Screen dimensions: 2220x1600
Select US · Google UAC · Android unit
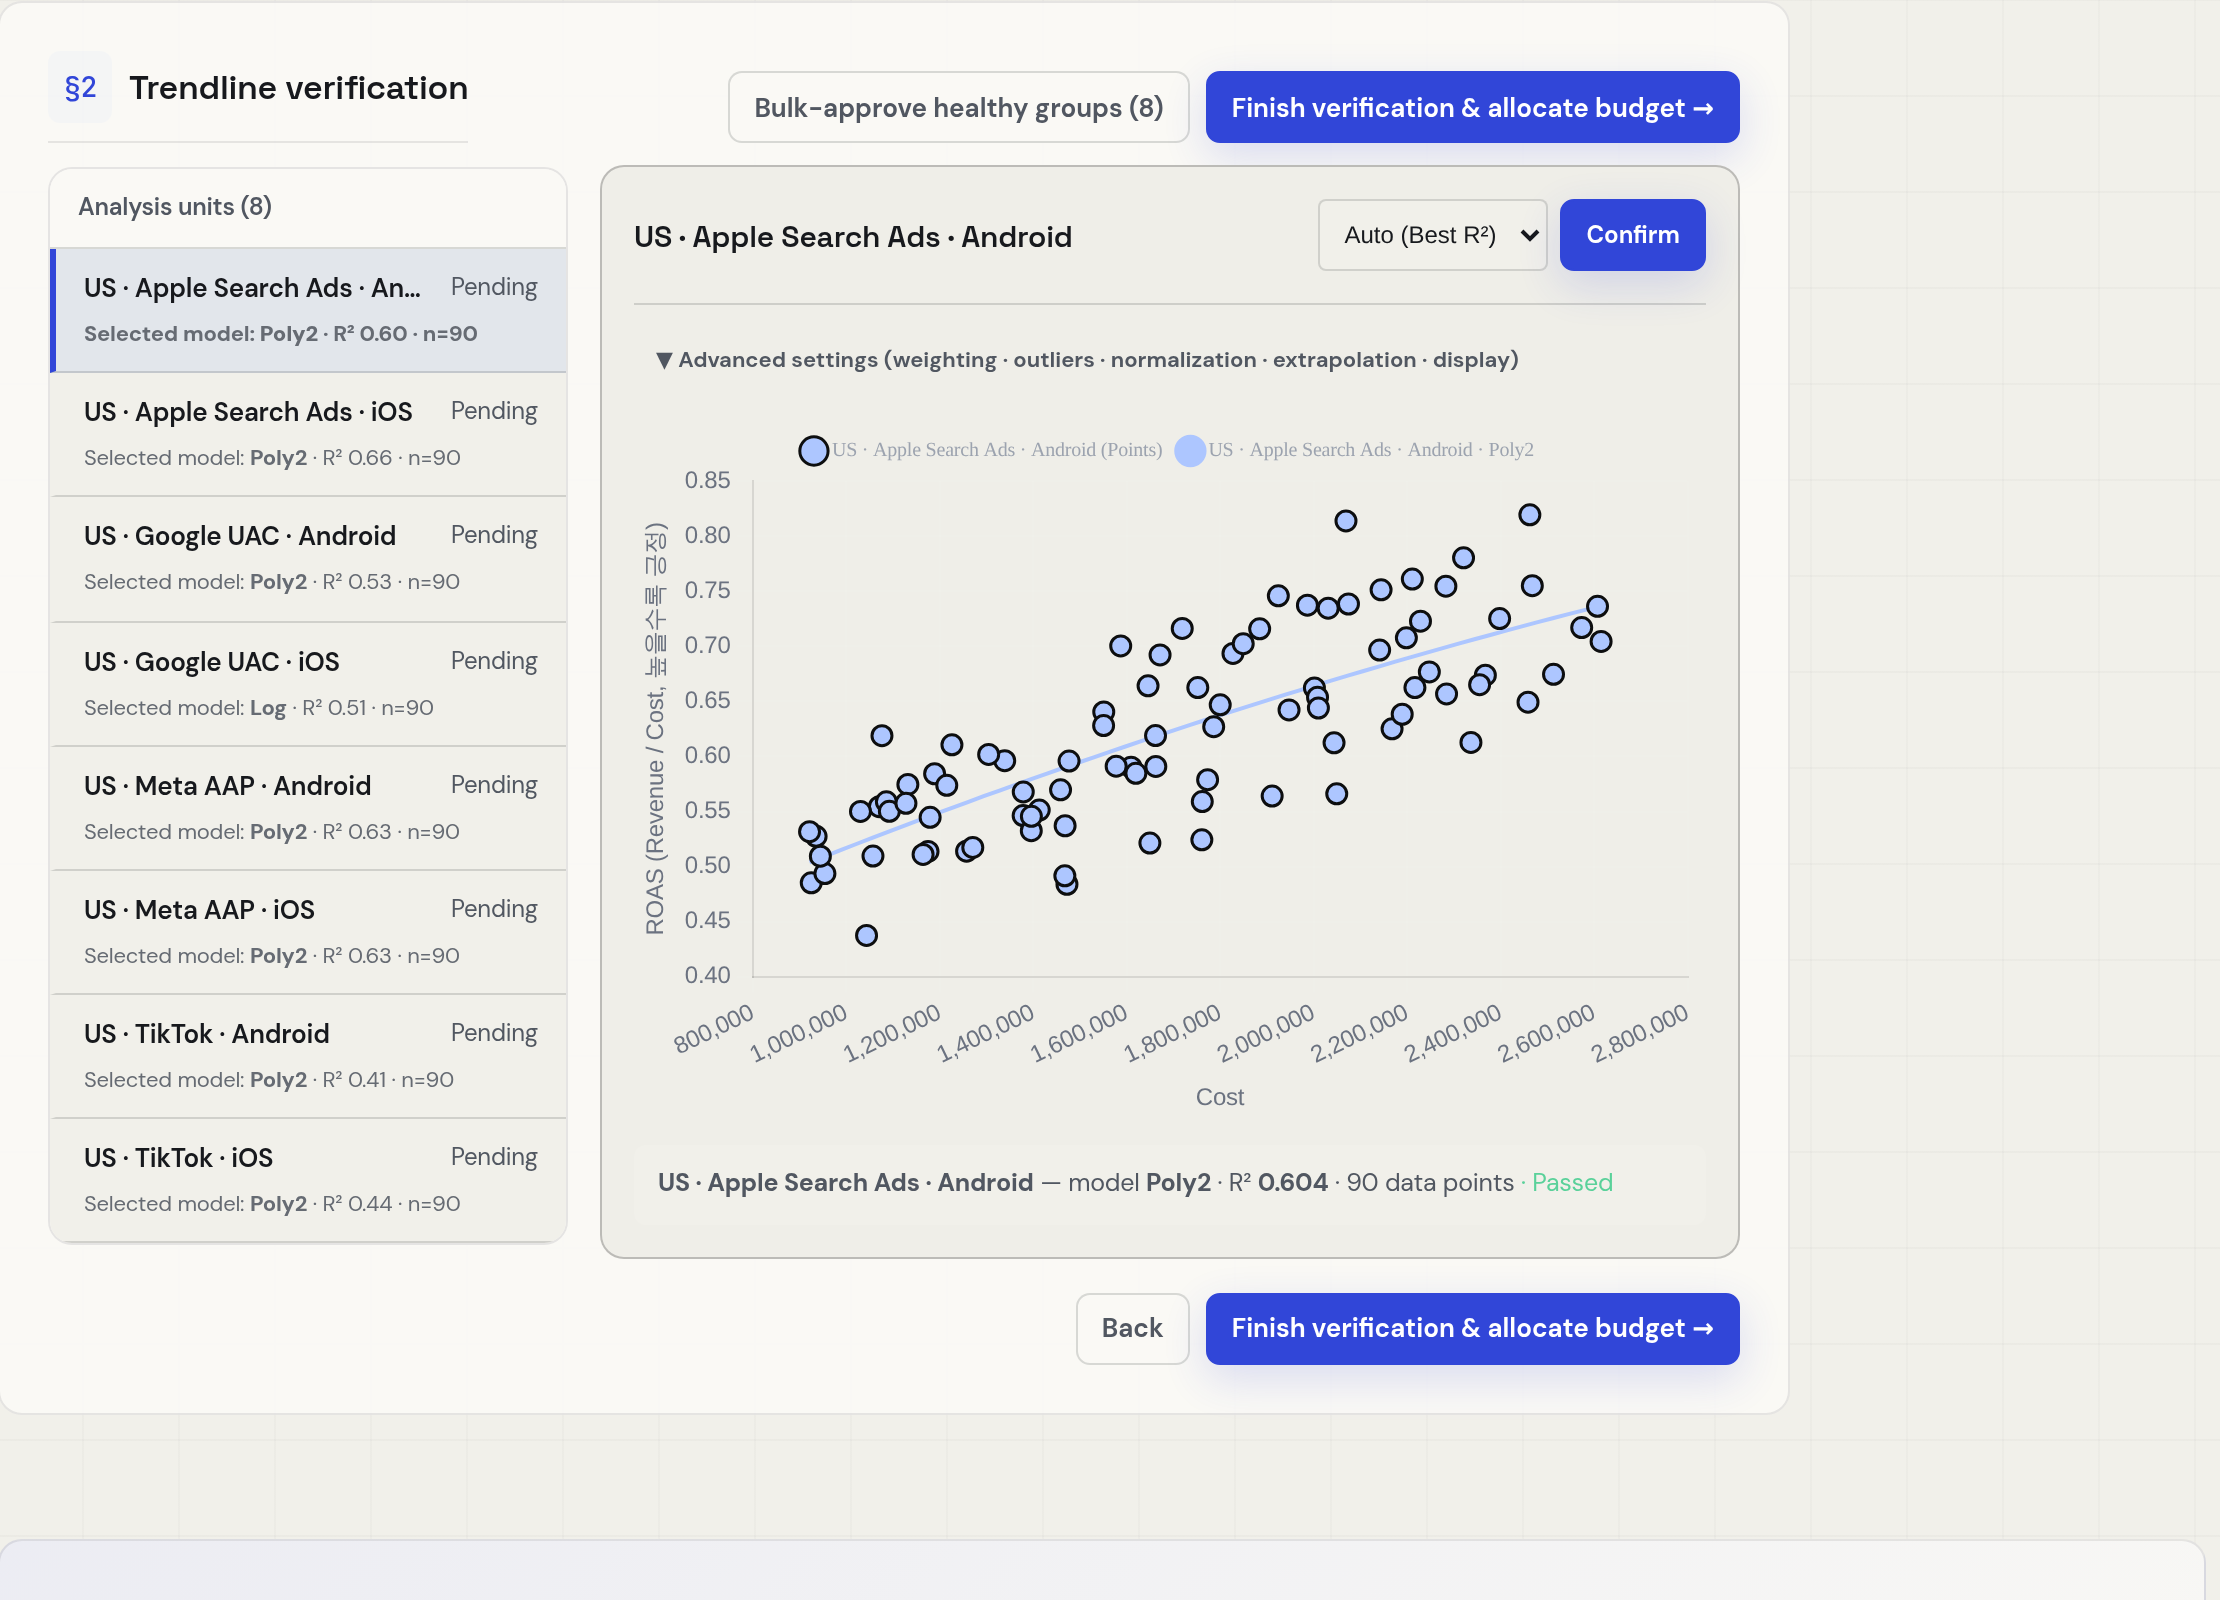click(309, 558)
